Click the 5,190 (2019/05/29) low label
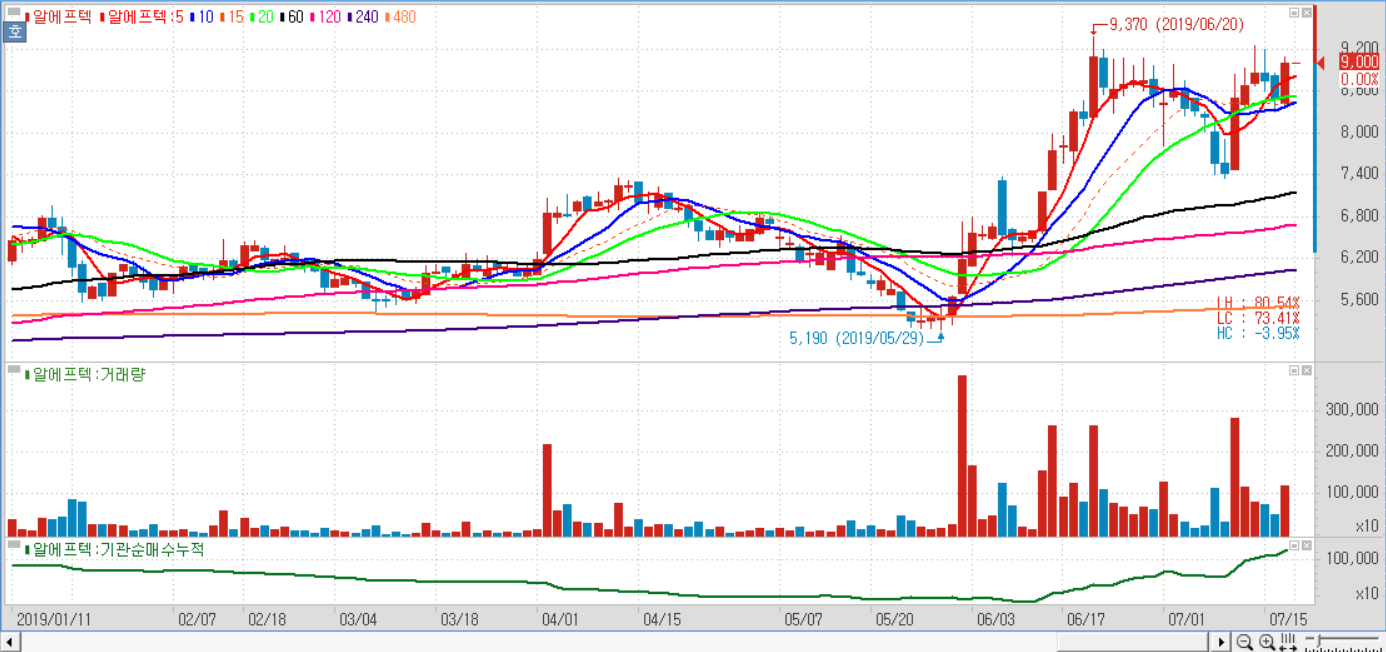Viewport: 1386px width, 652px height. coord(856,338)
